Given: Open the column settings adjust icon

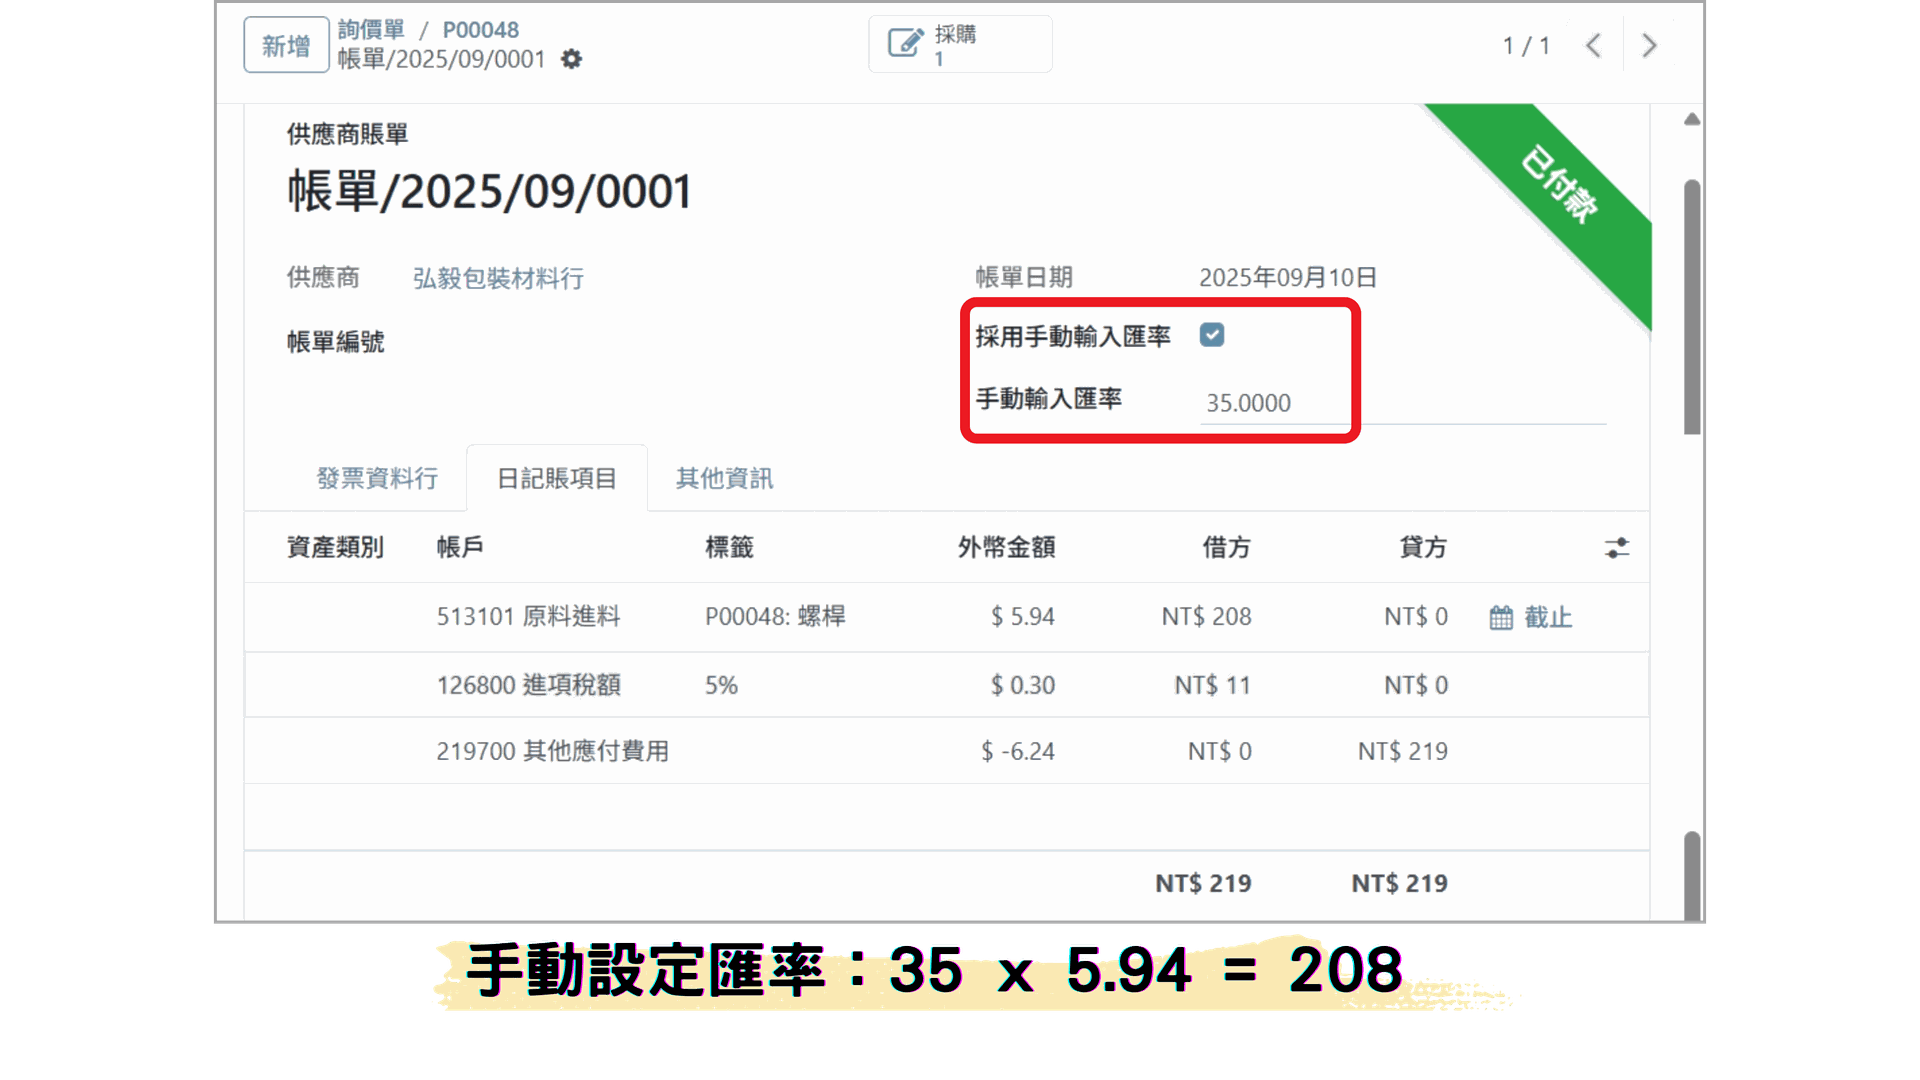Looking at the screenshot, I should point(1616,548).
